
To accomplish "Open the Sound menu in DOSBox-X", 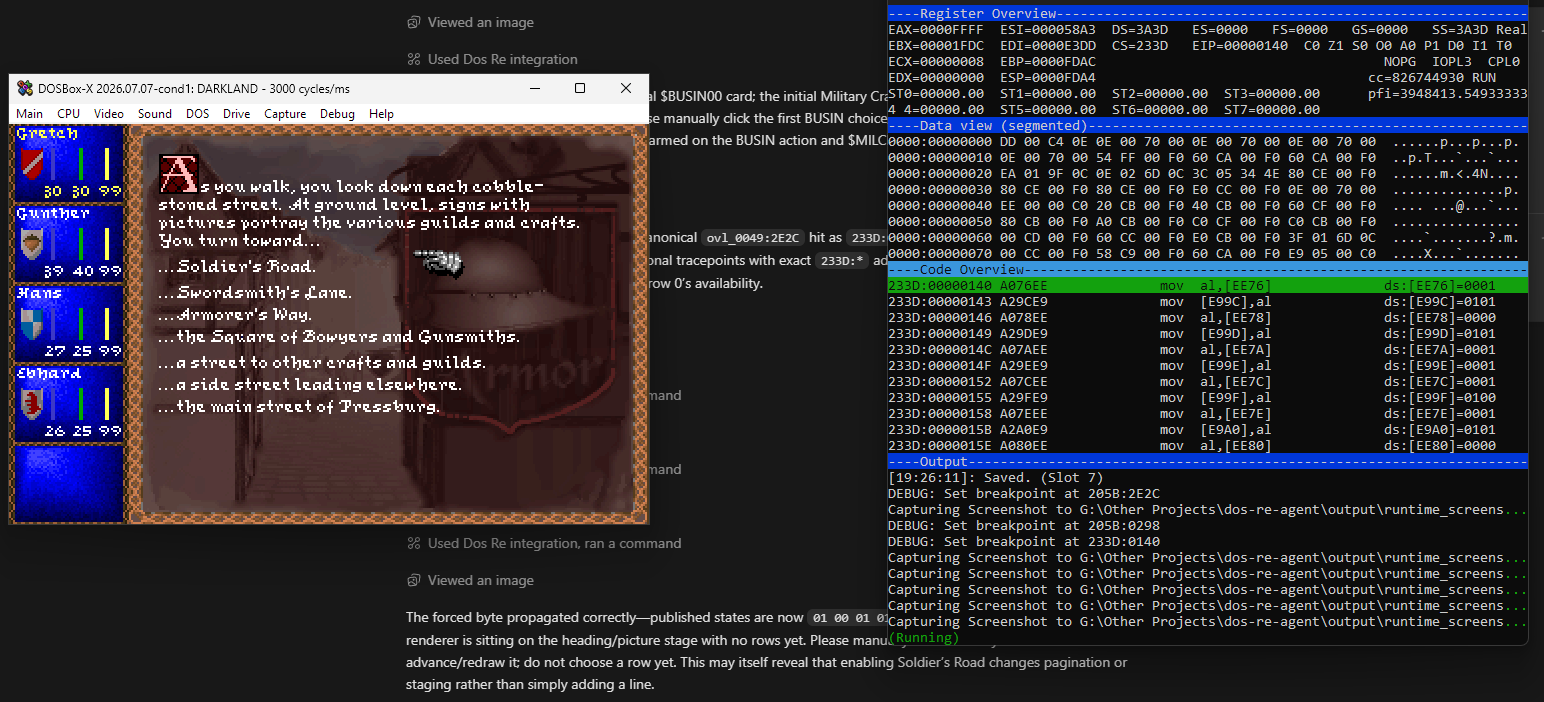I will pos(155,114).
